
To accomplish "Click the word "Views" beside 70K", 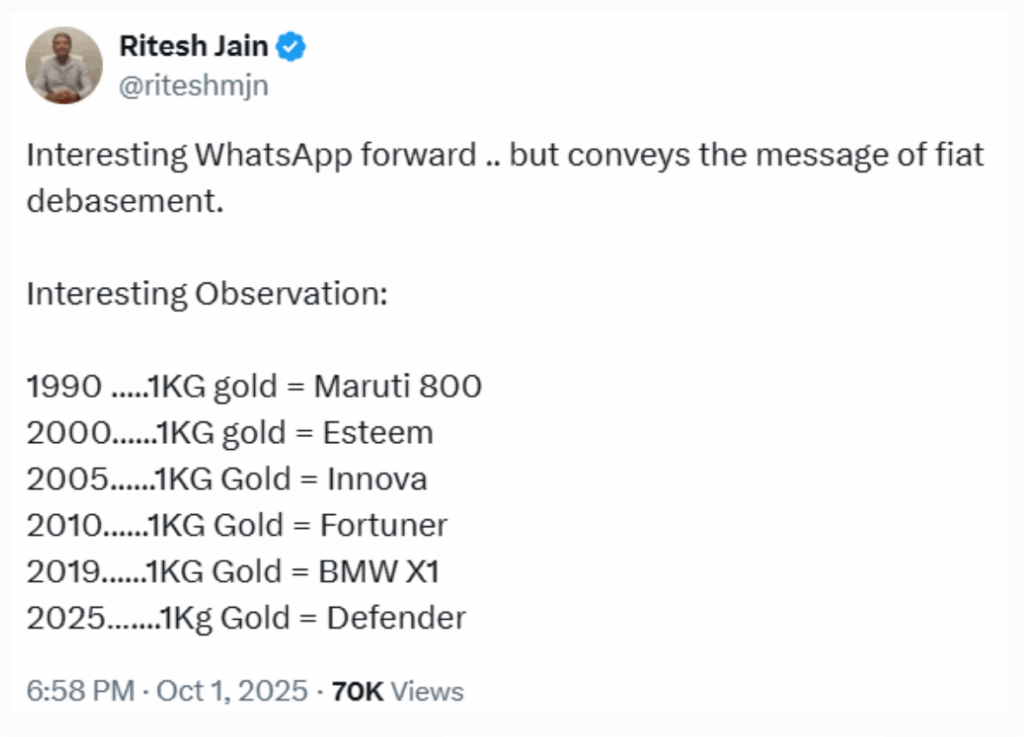I will pos(427,691).
